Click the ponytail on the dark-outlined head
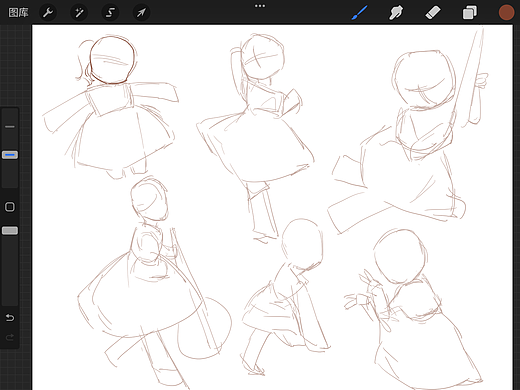The width and height of the screenshot is (520, 390). click(x=83, y=62)
